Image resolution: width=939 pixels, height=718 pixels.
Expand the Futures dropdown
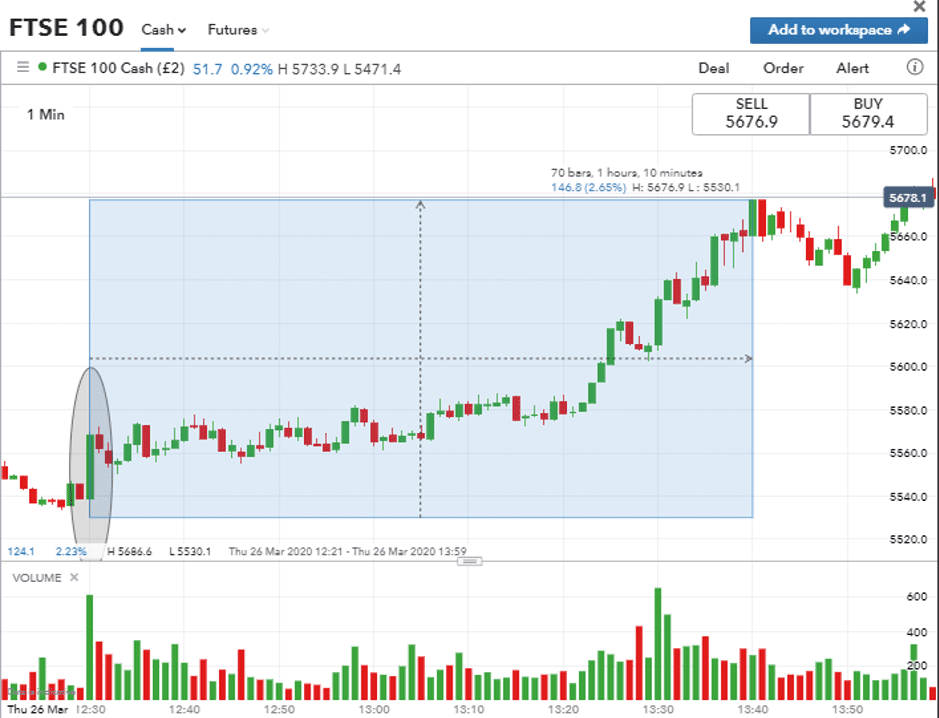point(238,30)
